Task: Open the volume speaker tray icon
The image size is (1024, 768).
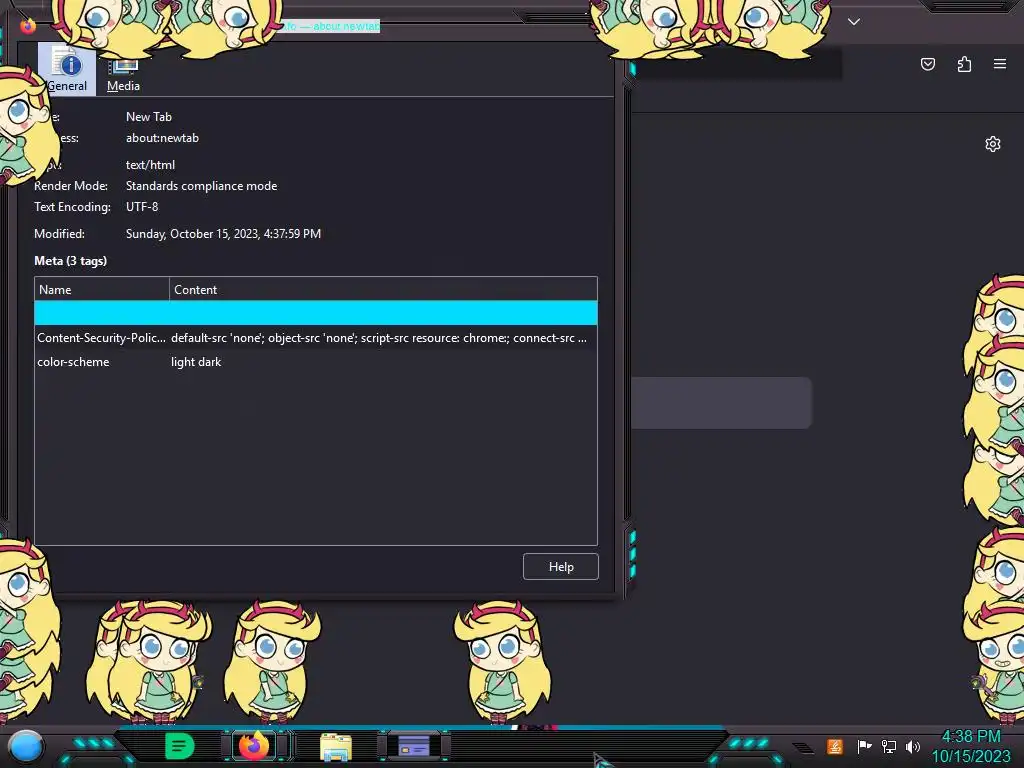Action: pos(912,746)
